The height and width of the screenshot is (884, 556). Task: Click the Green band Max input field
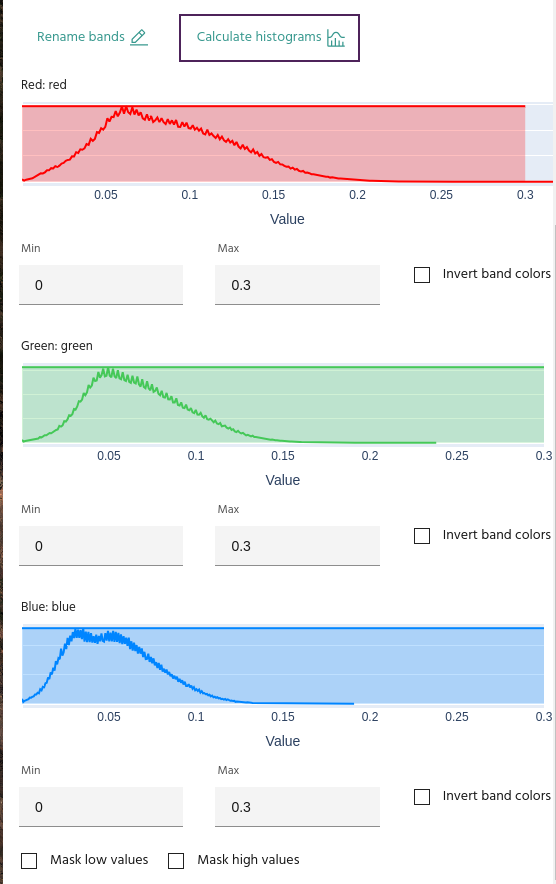tap(297, 546)
